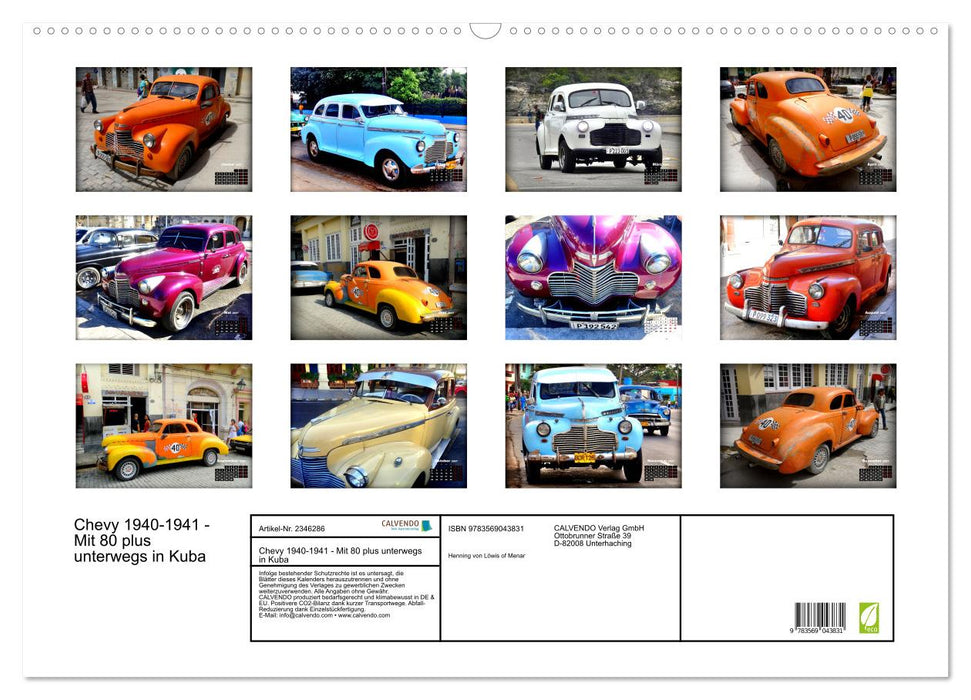Viewport: 971px width, 700px height.
Task: Open the orange coupe rear view with number 40, first row
Action: click(x=808, y=129)
